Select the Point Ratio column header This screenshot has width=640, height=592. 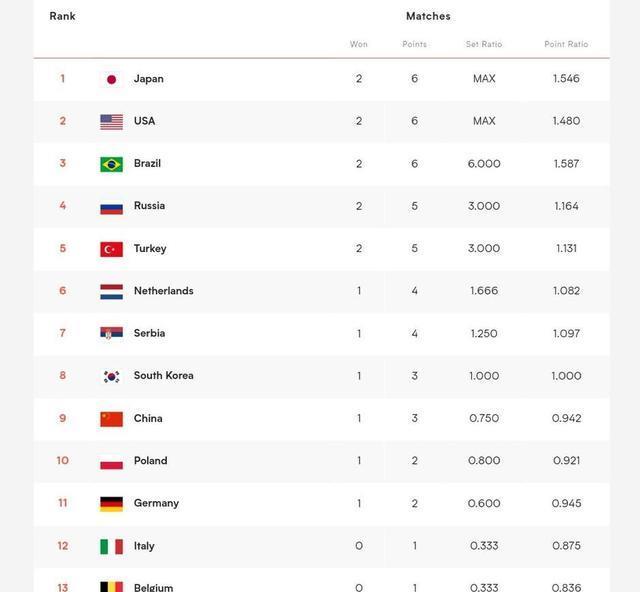(566, 44)
